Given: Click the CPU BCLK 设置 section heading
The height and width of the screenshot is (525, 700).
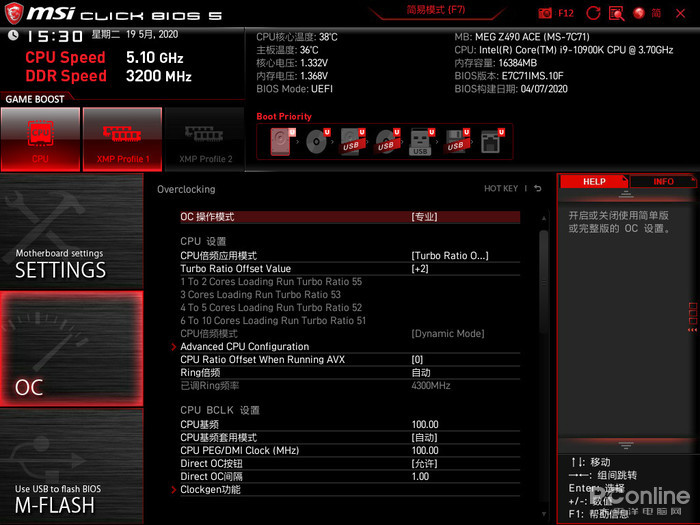Looking at the screenshot, I should [220, 410].
